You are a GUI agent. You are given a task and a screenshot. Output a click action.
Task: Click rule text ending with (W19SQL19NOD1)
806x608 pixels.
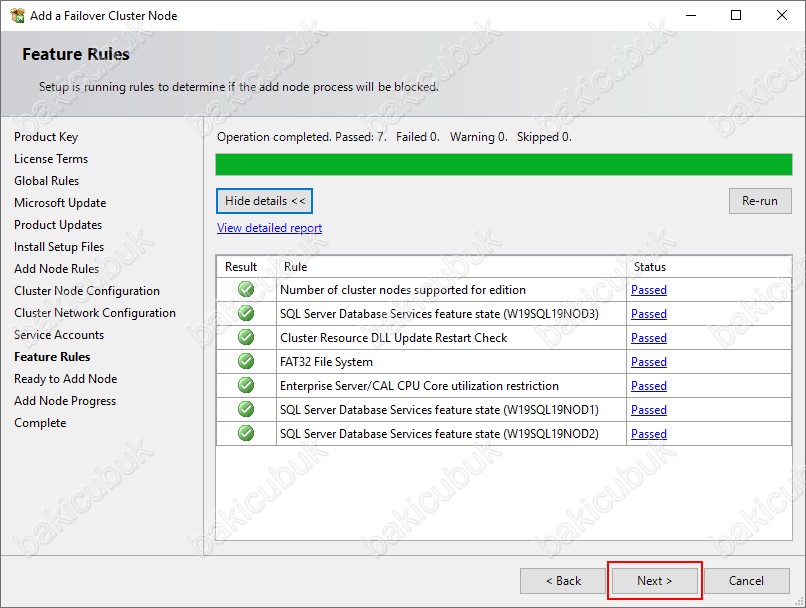tap(439, 410)
